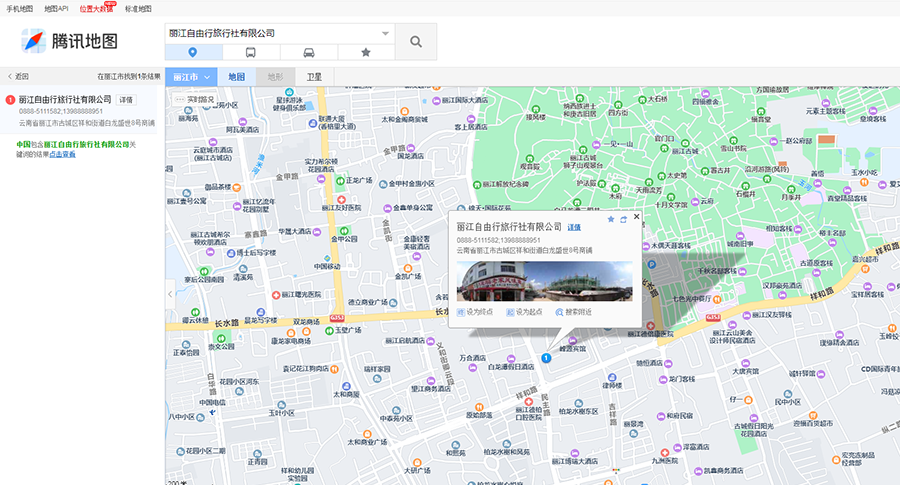This screenshot has width=900, height=485.
Task: Click the 九洲医院 hospital icon
Action: pyautogui.click(x=664, y=453)
